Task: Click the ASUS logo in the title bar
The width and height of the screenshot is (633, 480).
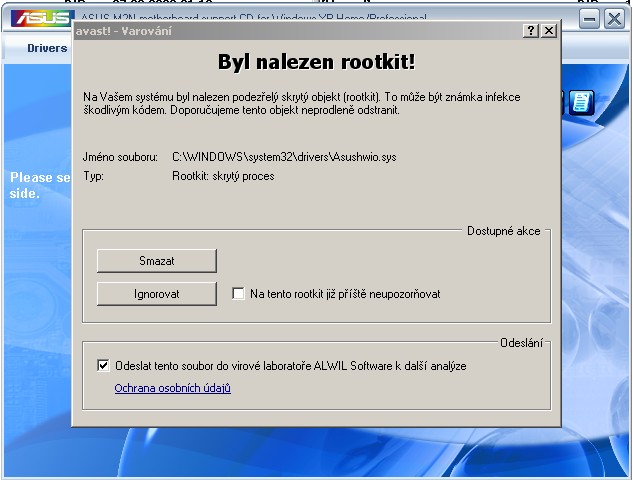Action: pyautogui.click(x=42, y=19)
